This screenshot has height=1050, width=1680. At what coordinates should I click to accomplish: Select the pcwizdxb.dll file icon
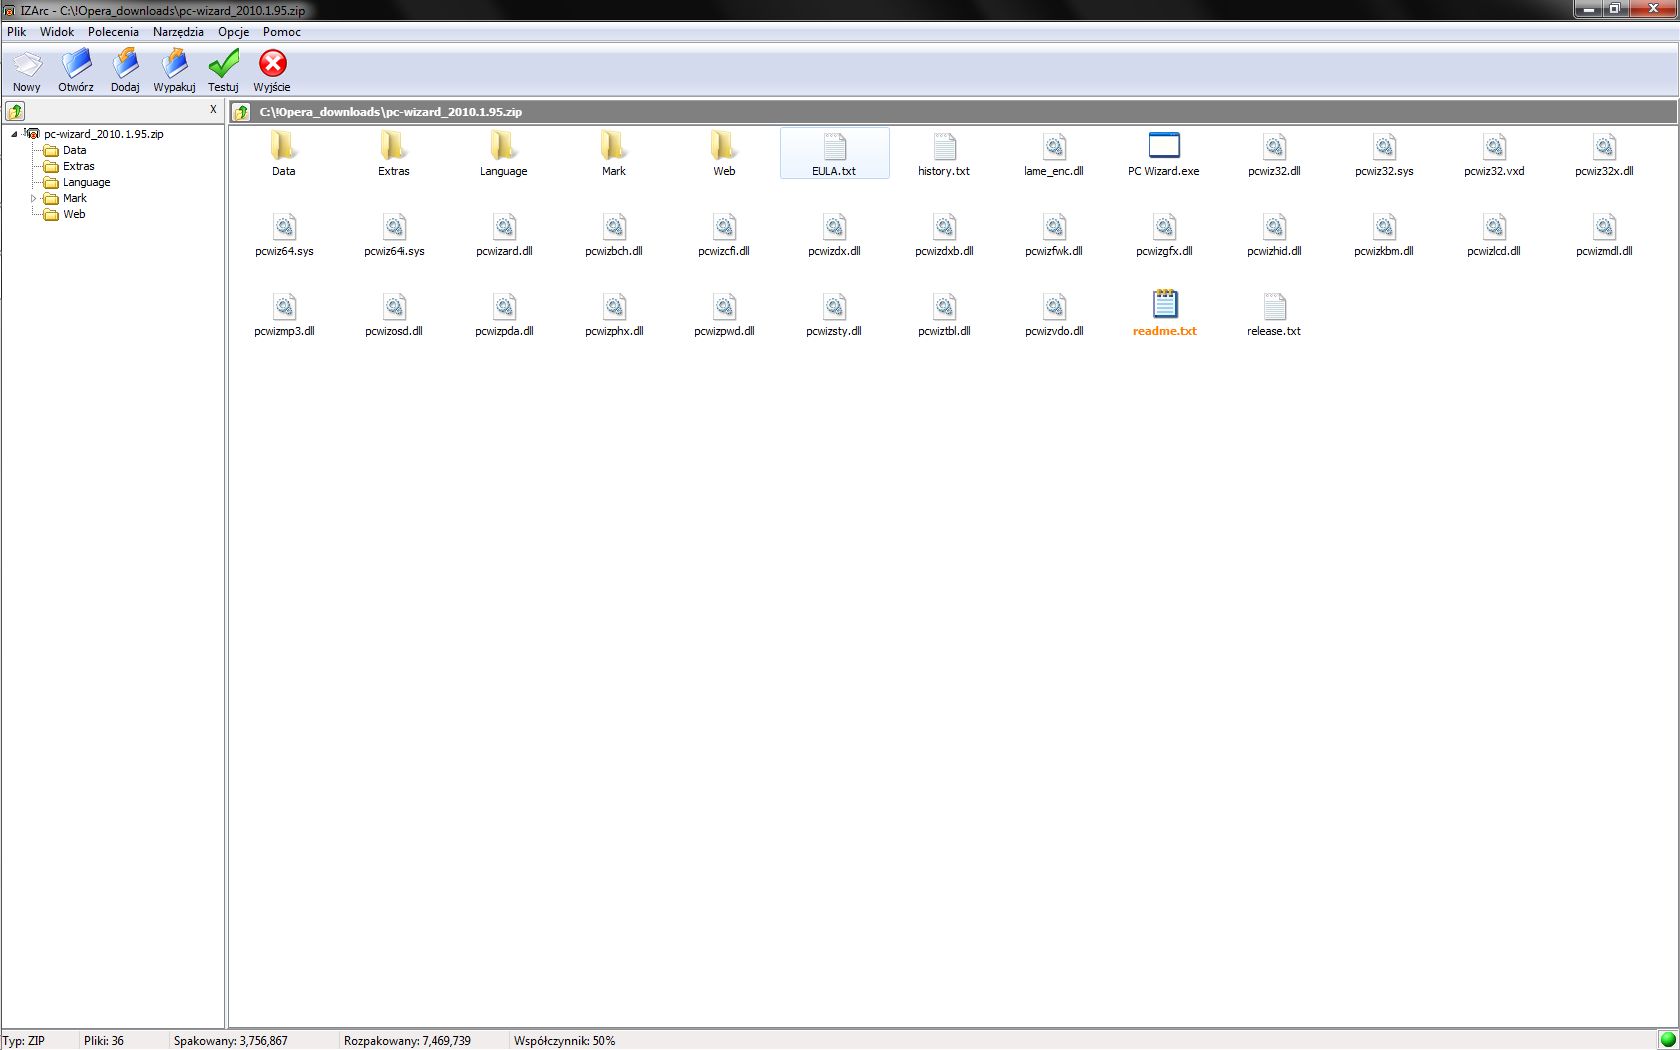[x=944, y=226]
